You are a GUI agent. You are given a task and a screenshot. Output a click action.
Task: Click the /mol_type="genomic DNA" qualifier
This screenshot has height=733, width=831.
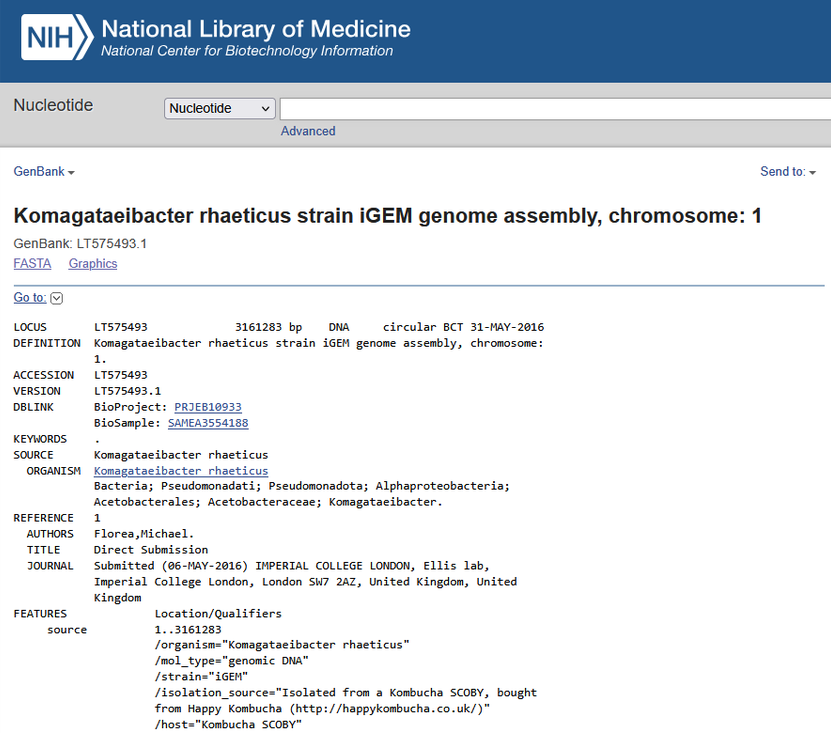point(232,661)
